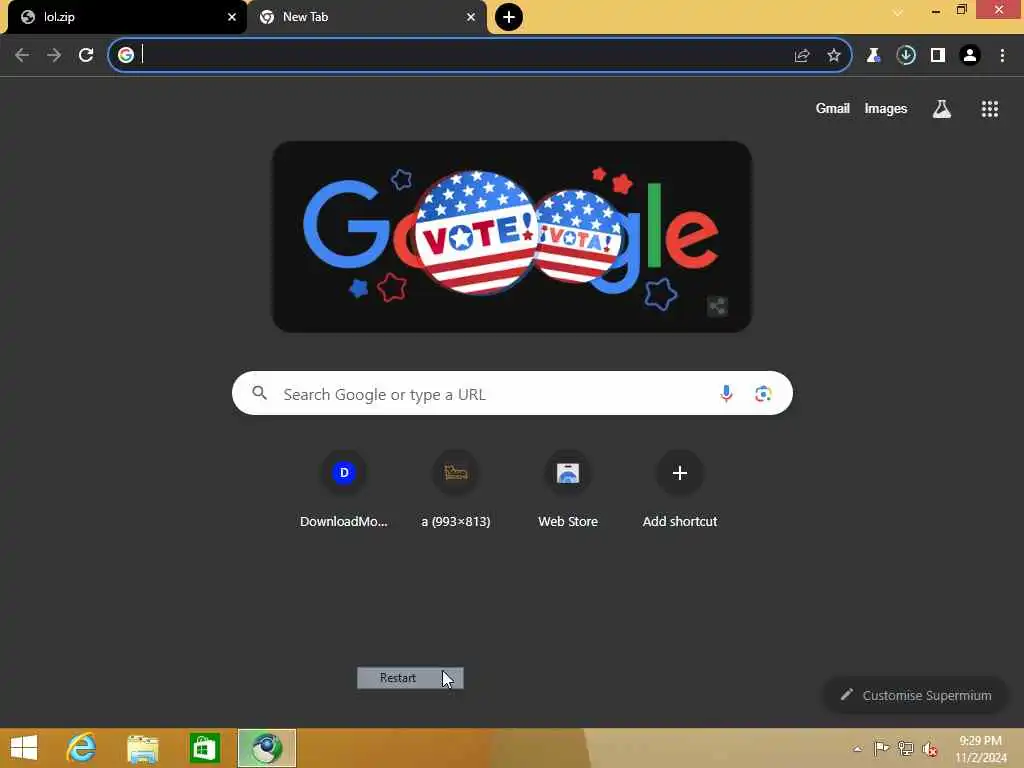The height and width of the screenshot is (768, 1024).
Task: Bookmark this tab with star icon
Action: coord(834,56)
